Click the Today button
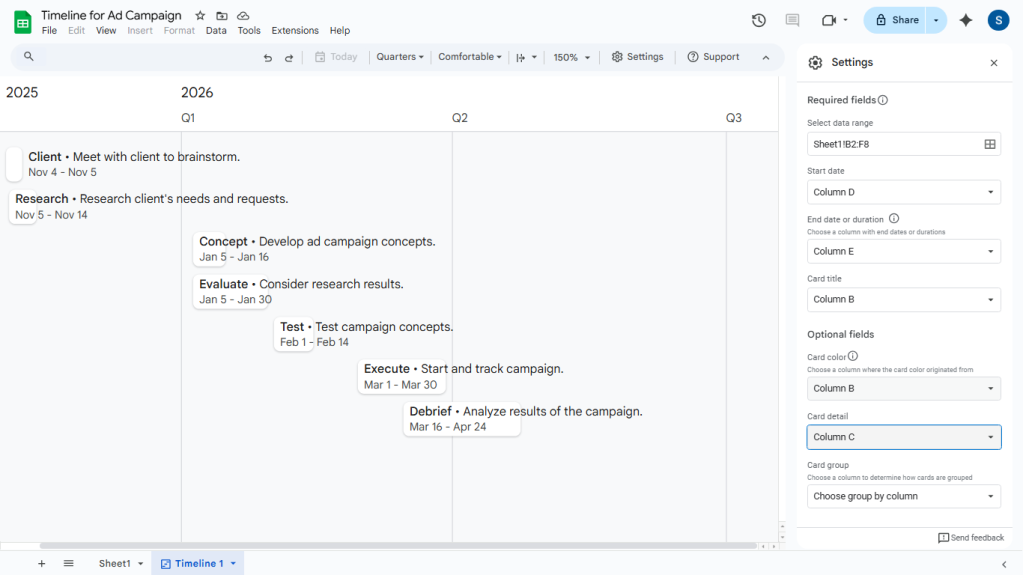 coord(336,57)
